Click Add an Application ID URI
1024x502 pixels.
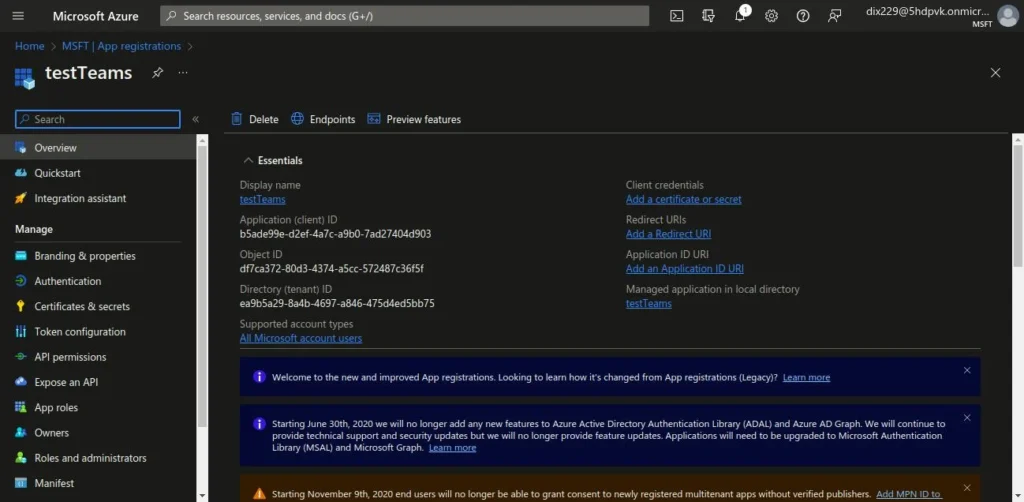[x=684, y=268]
